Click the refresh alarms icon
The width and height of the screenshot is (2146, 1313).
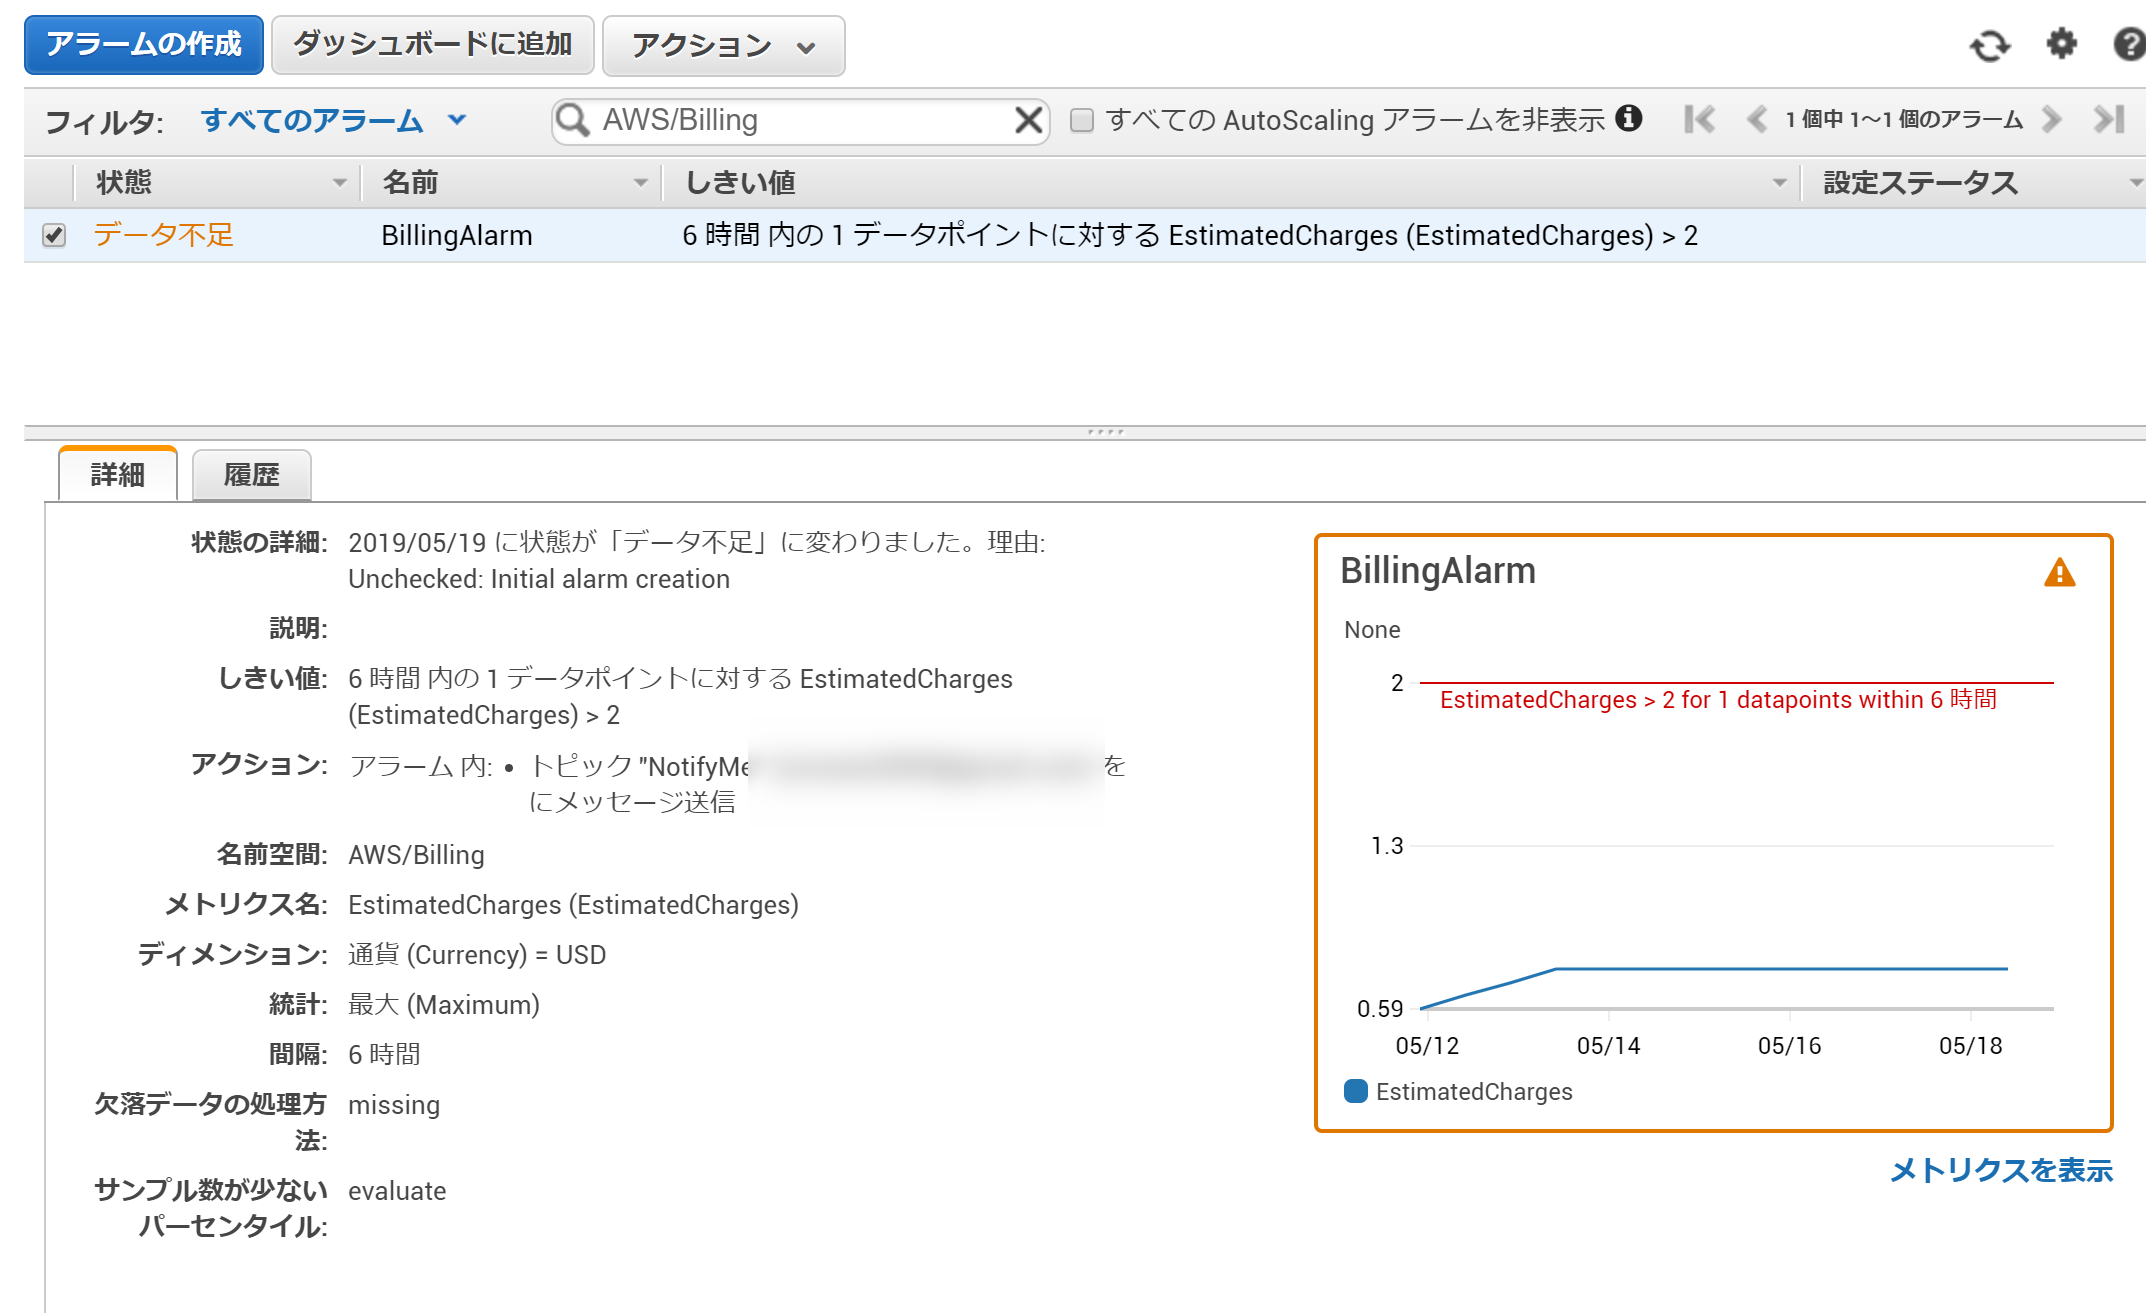[x=1989, y=46]
